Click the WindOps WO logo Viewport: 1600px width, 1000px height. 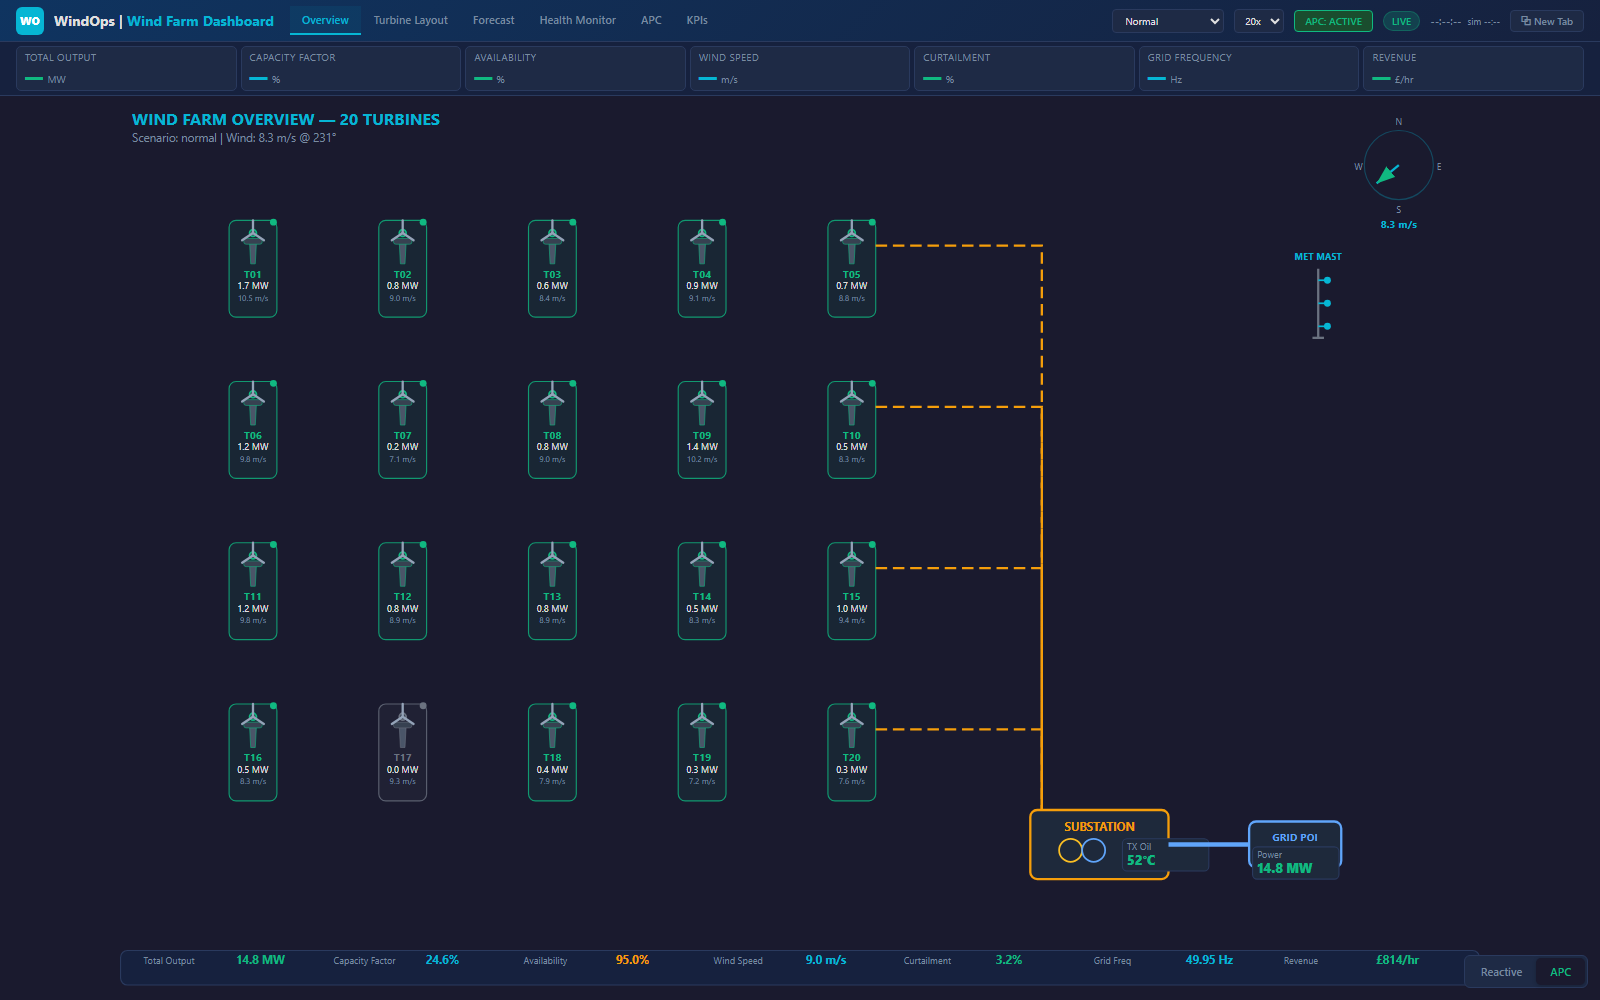tap(29, 20)
